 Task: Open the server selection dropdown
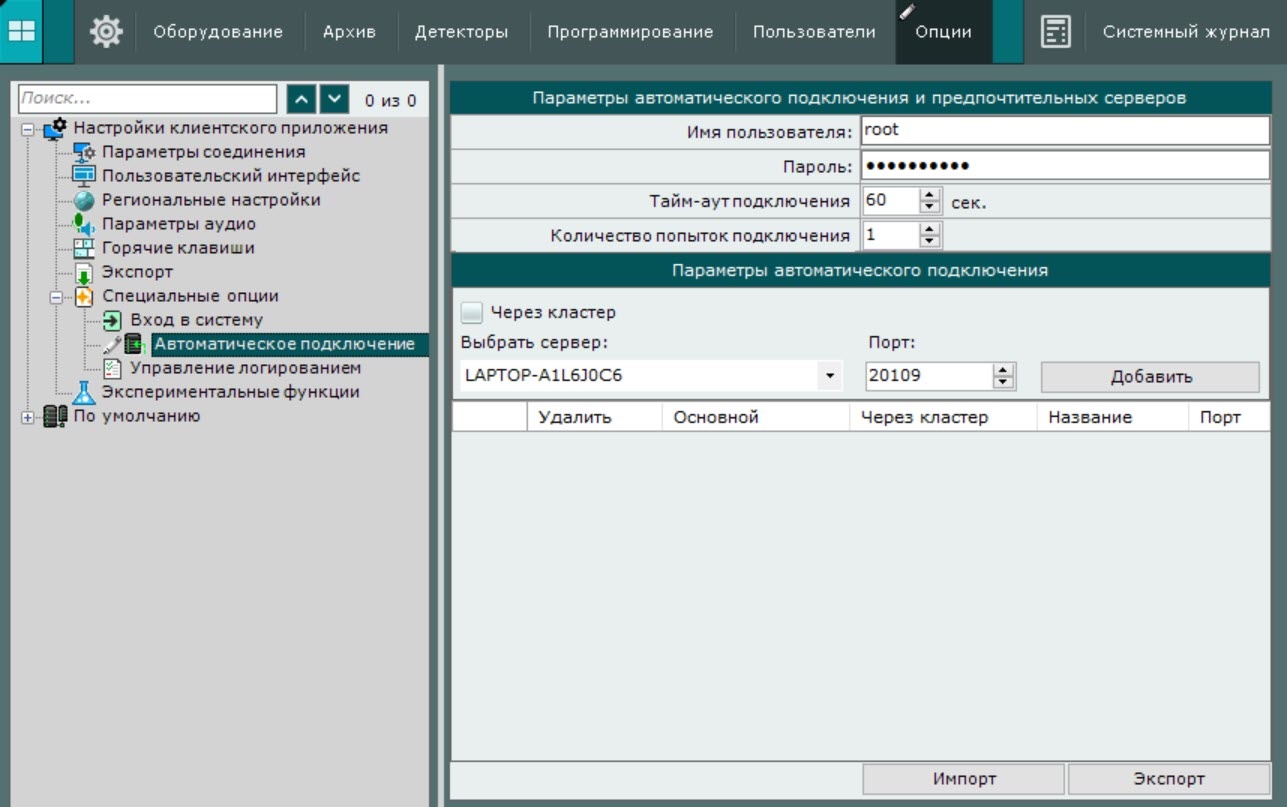(829, 377)
